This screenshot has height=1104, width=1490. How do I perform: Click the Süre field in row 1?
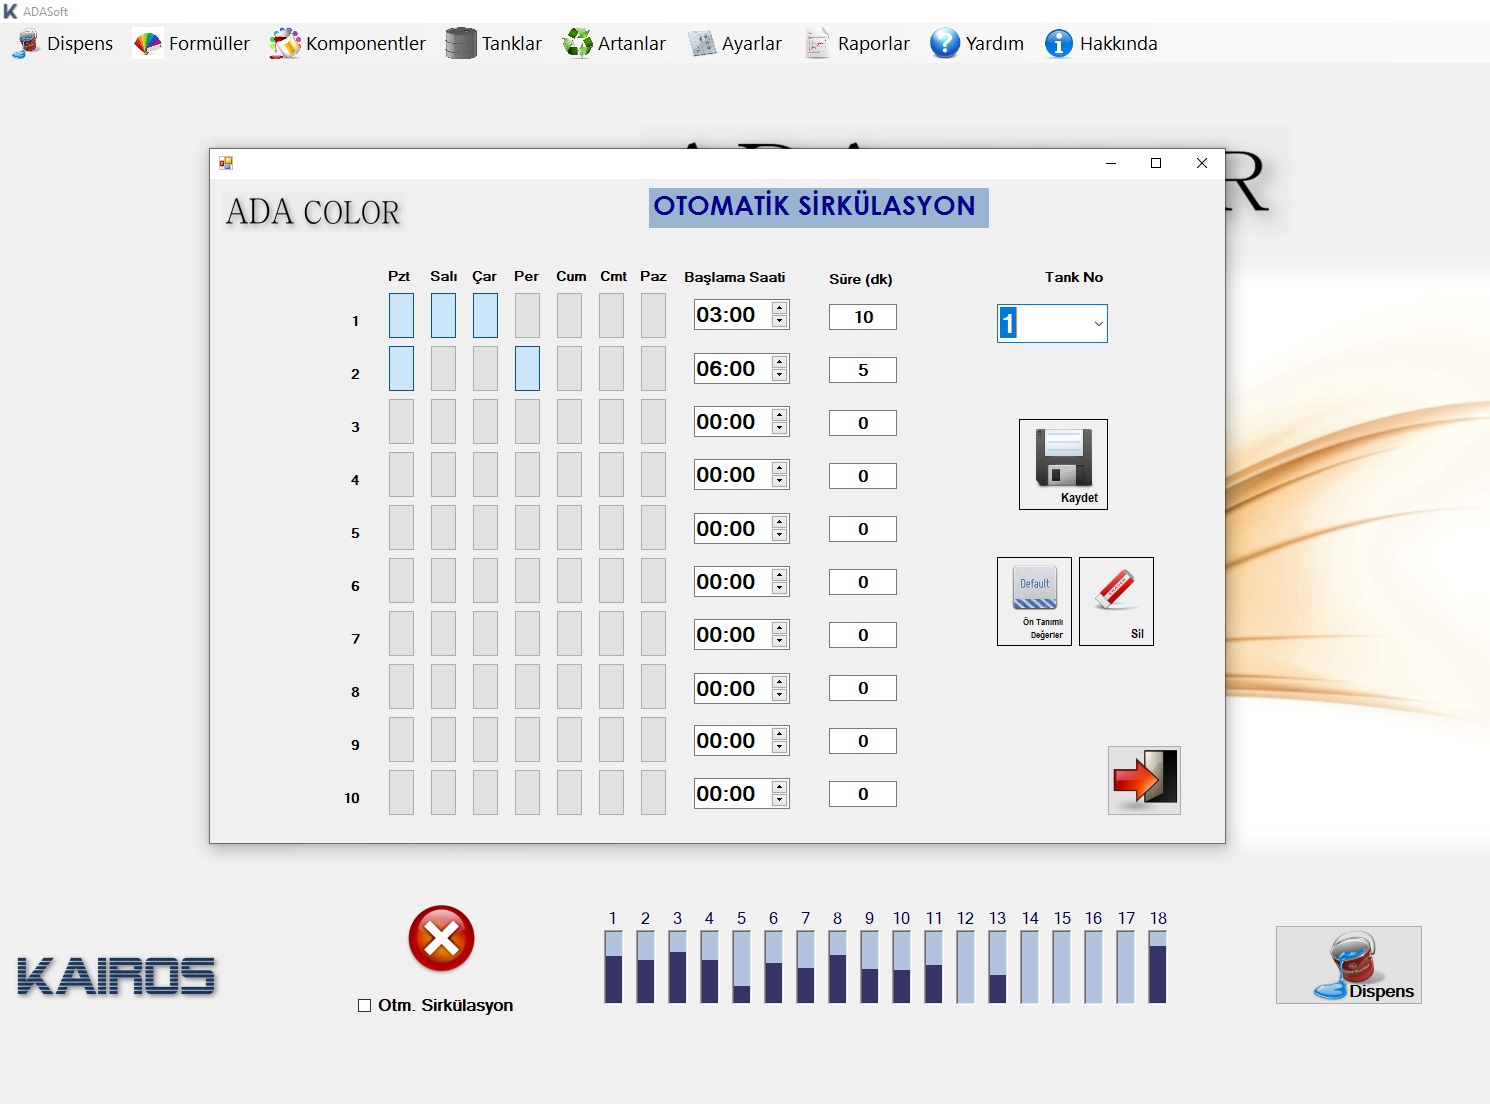click(x=863, y=317)
